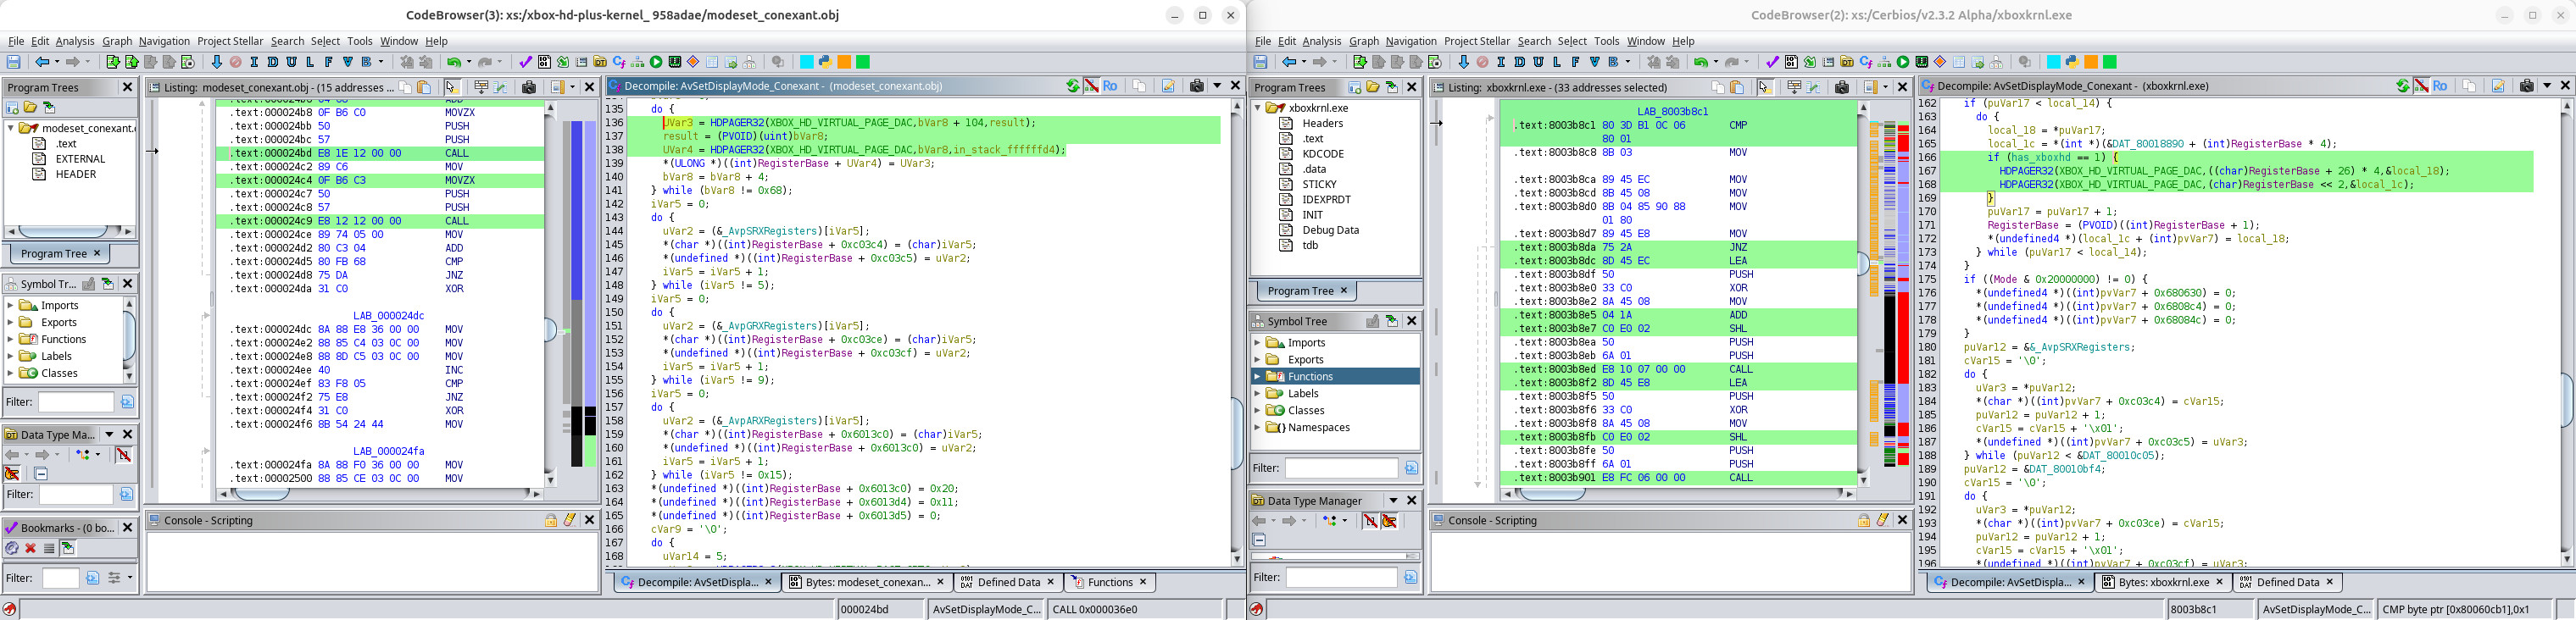Click left Listing horizontal scrollbar

[380, 494]
